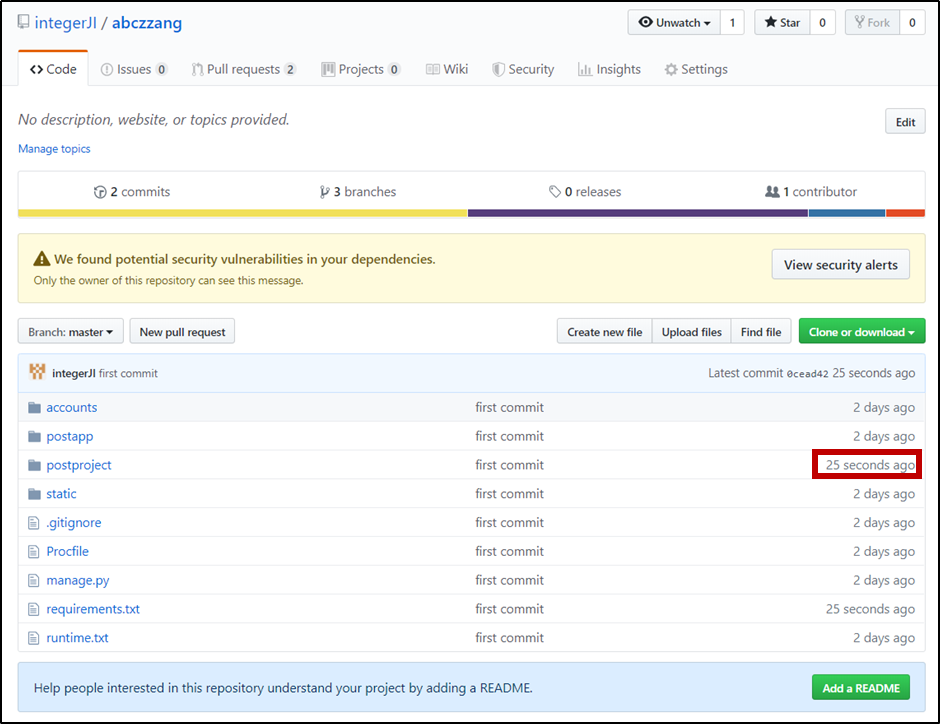
Task: Open the manage.py file
Action: [78, 580]
